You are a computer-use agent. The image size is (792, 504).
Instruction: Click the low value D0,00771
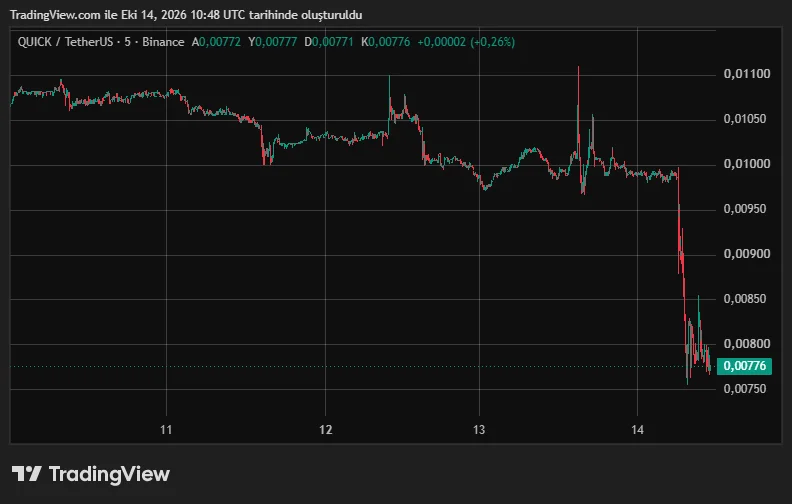click(x=329, y=42)
